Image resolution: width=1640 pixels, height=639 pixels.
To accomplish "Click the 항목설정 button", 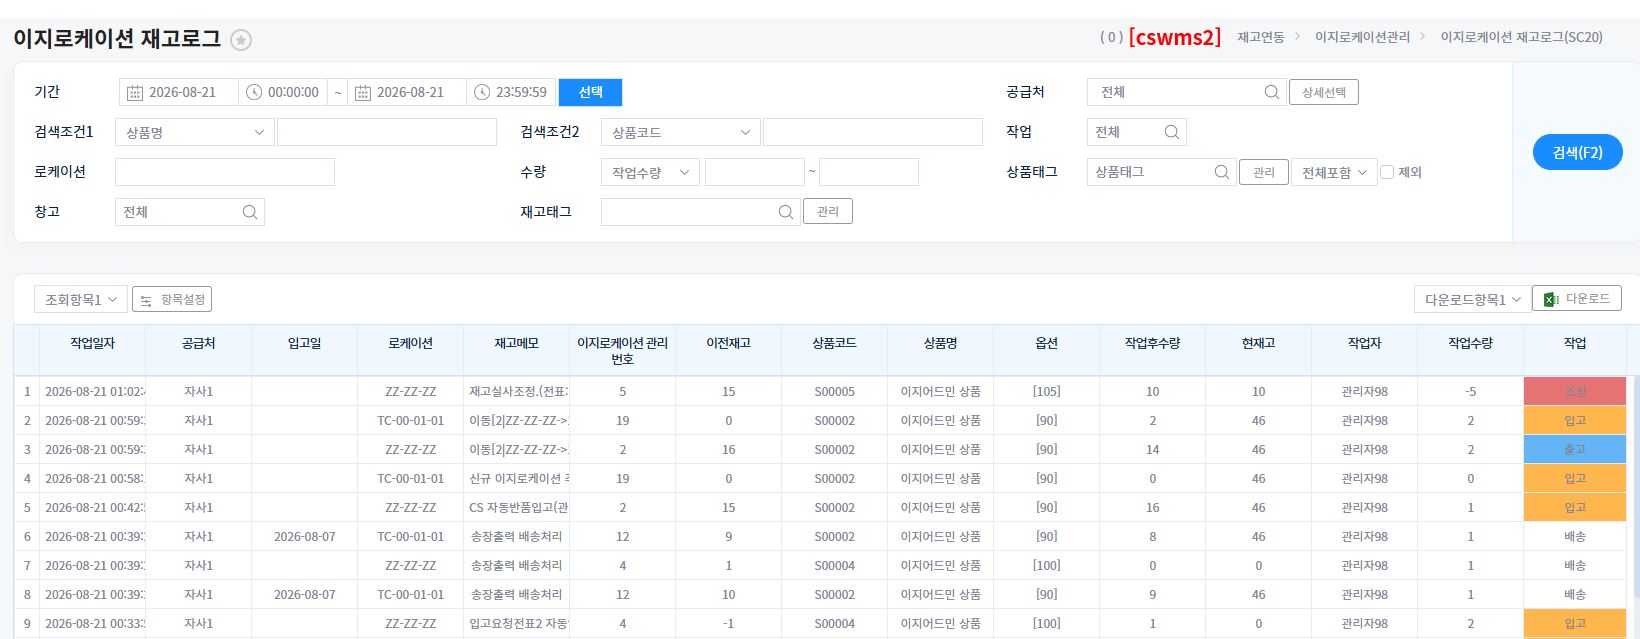I will pyautogui.click(x=172, y=299).
